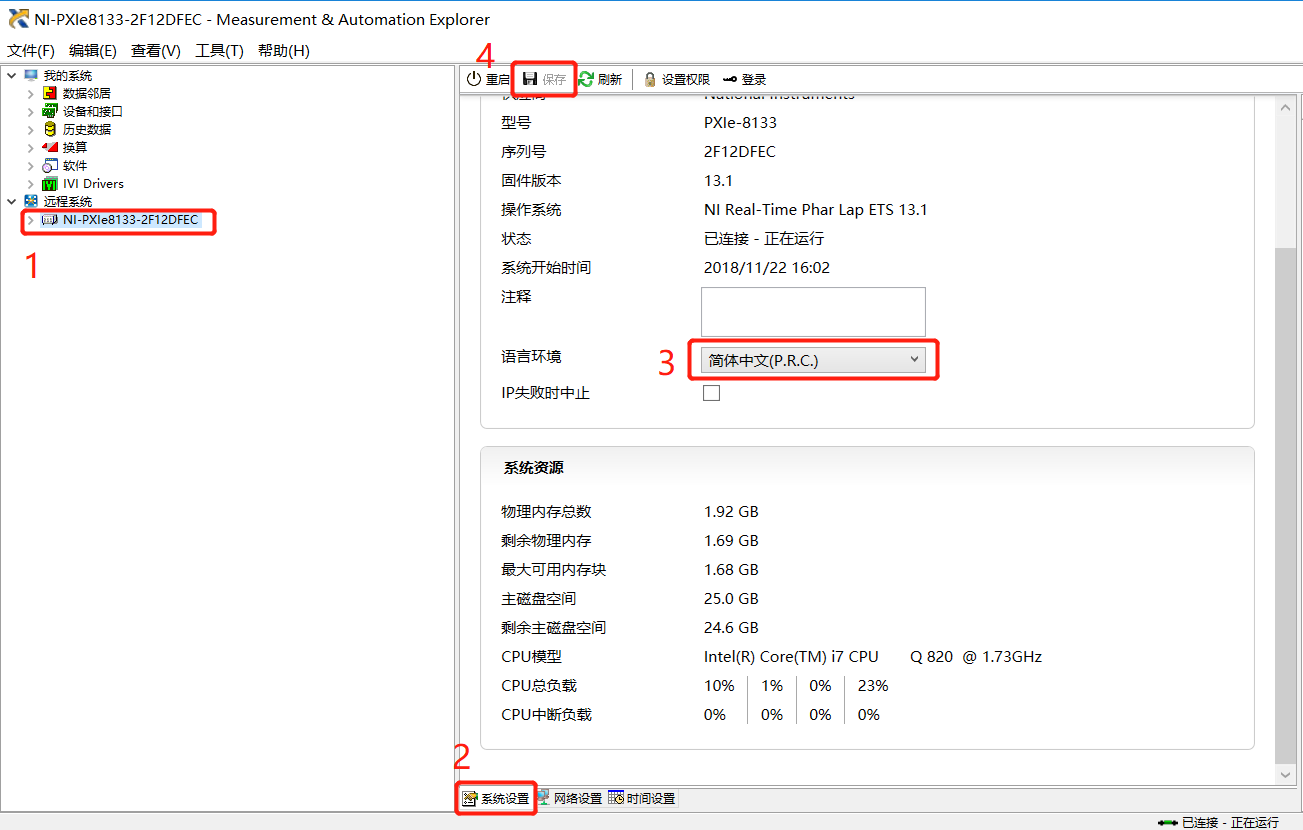Select the 设备和接口 tree icon
Screen dimensions: 1303x830
(50, 112)
